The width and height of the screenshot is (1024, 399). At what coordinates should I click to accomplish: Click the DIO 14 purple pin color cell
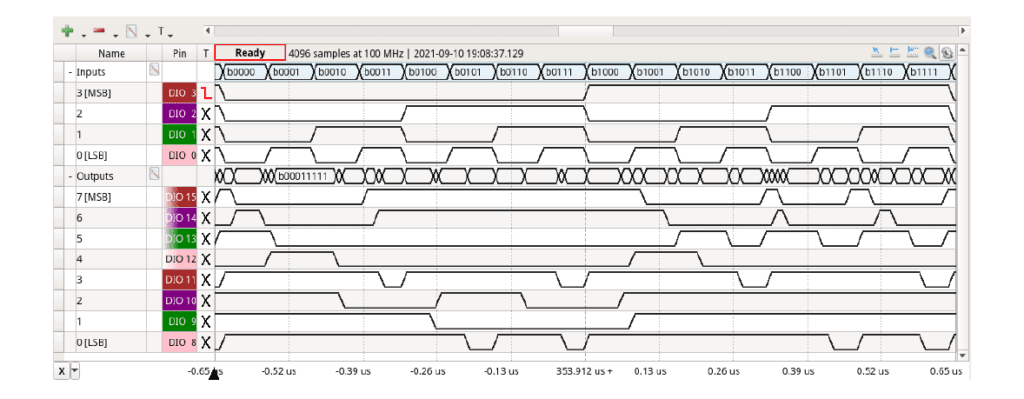[180, 217]
